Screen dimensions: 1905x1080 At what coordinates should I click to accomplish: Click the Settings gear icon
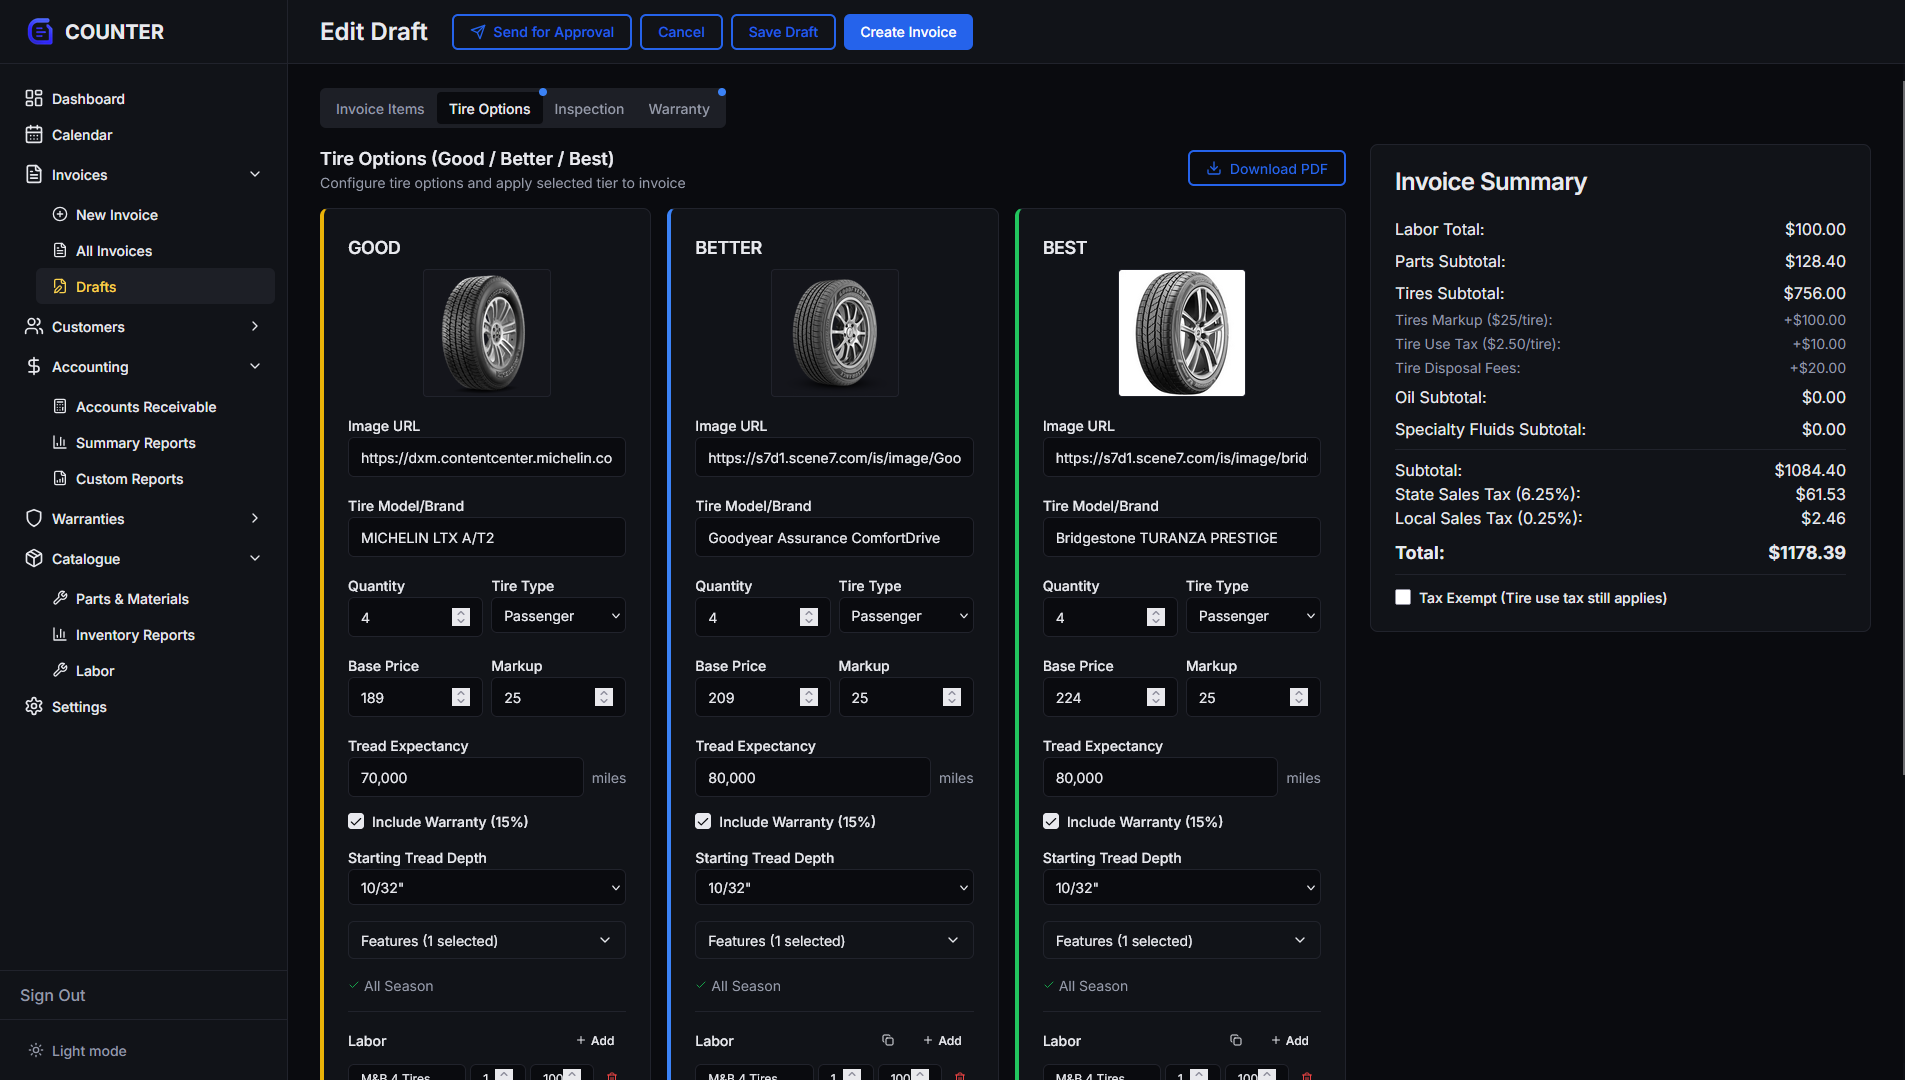point(34,706)
